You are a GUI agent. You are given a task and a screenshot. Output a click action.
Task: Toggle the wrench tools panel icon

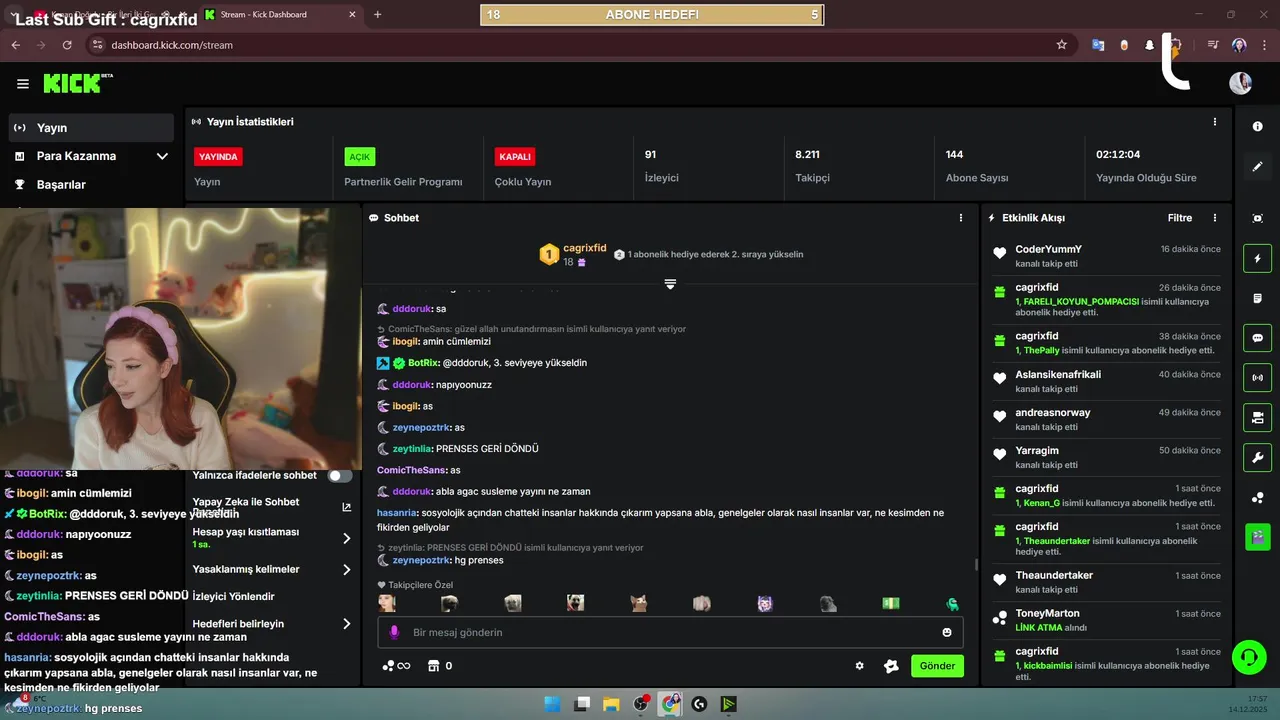(x=1257, y=458)
